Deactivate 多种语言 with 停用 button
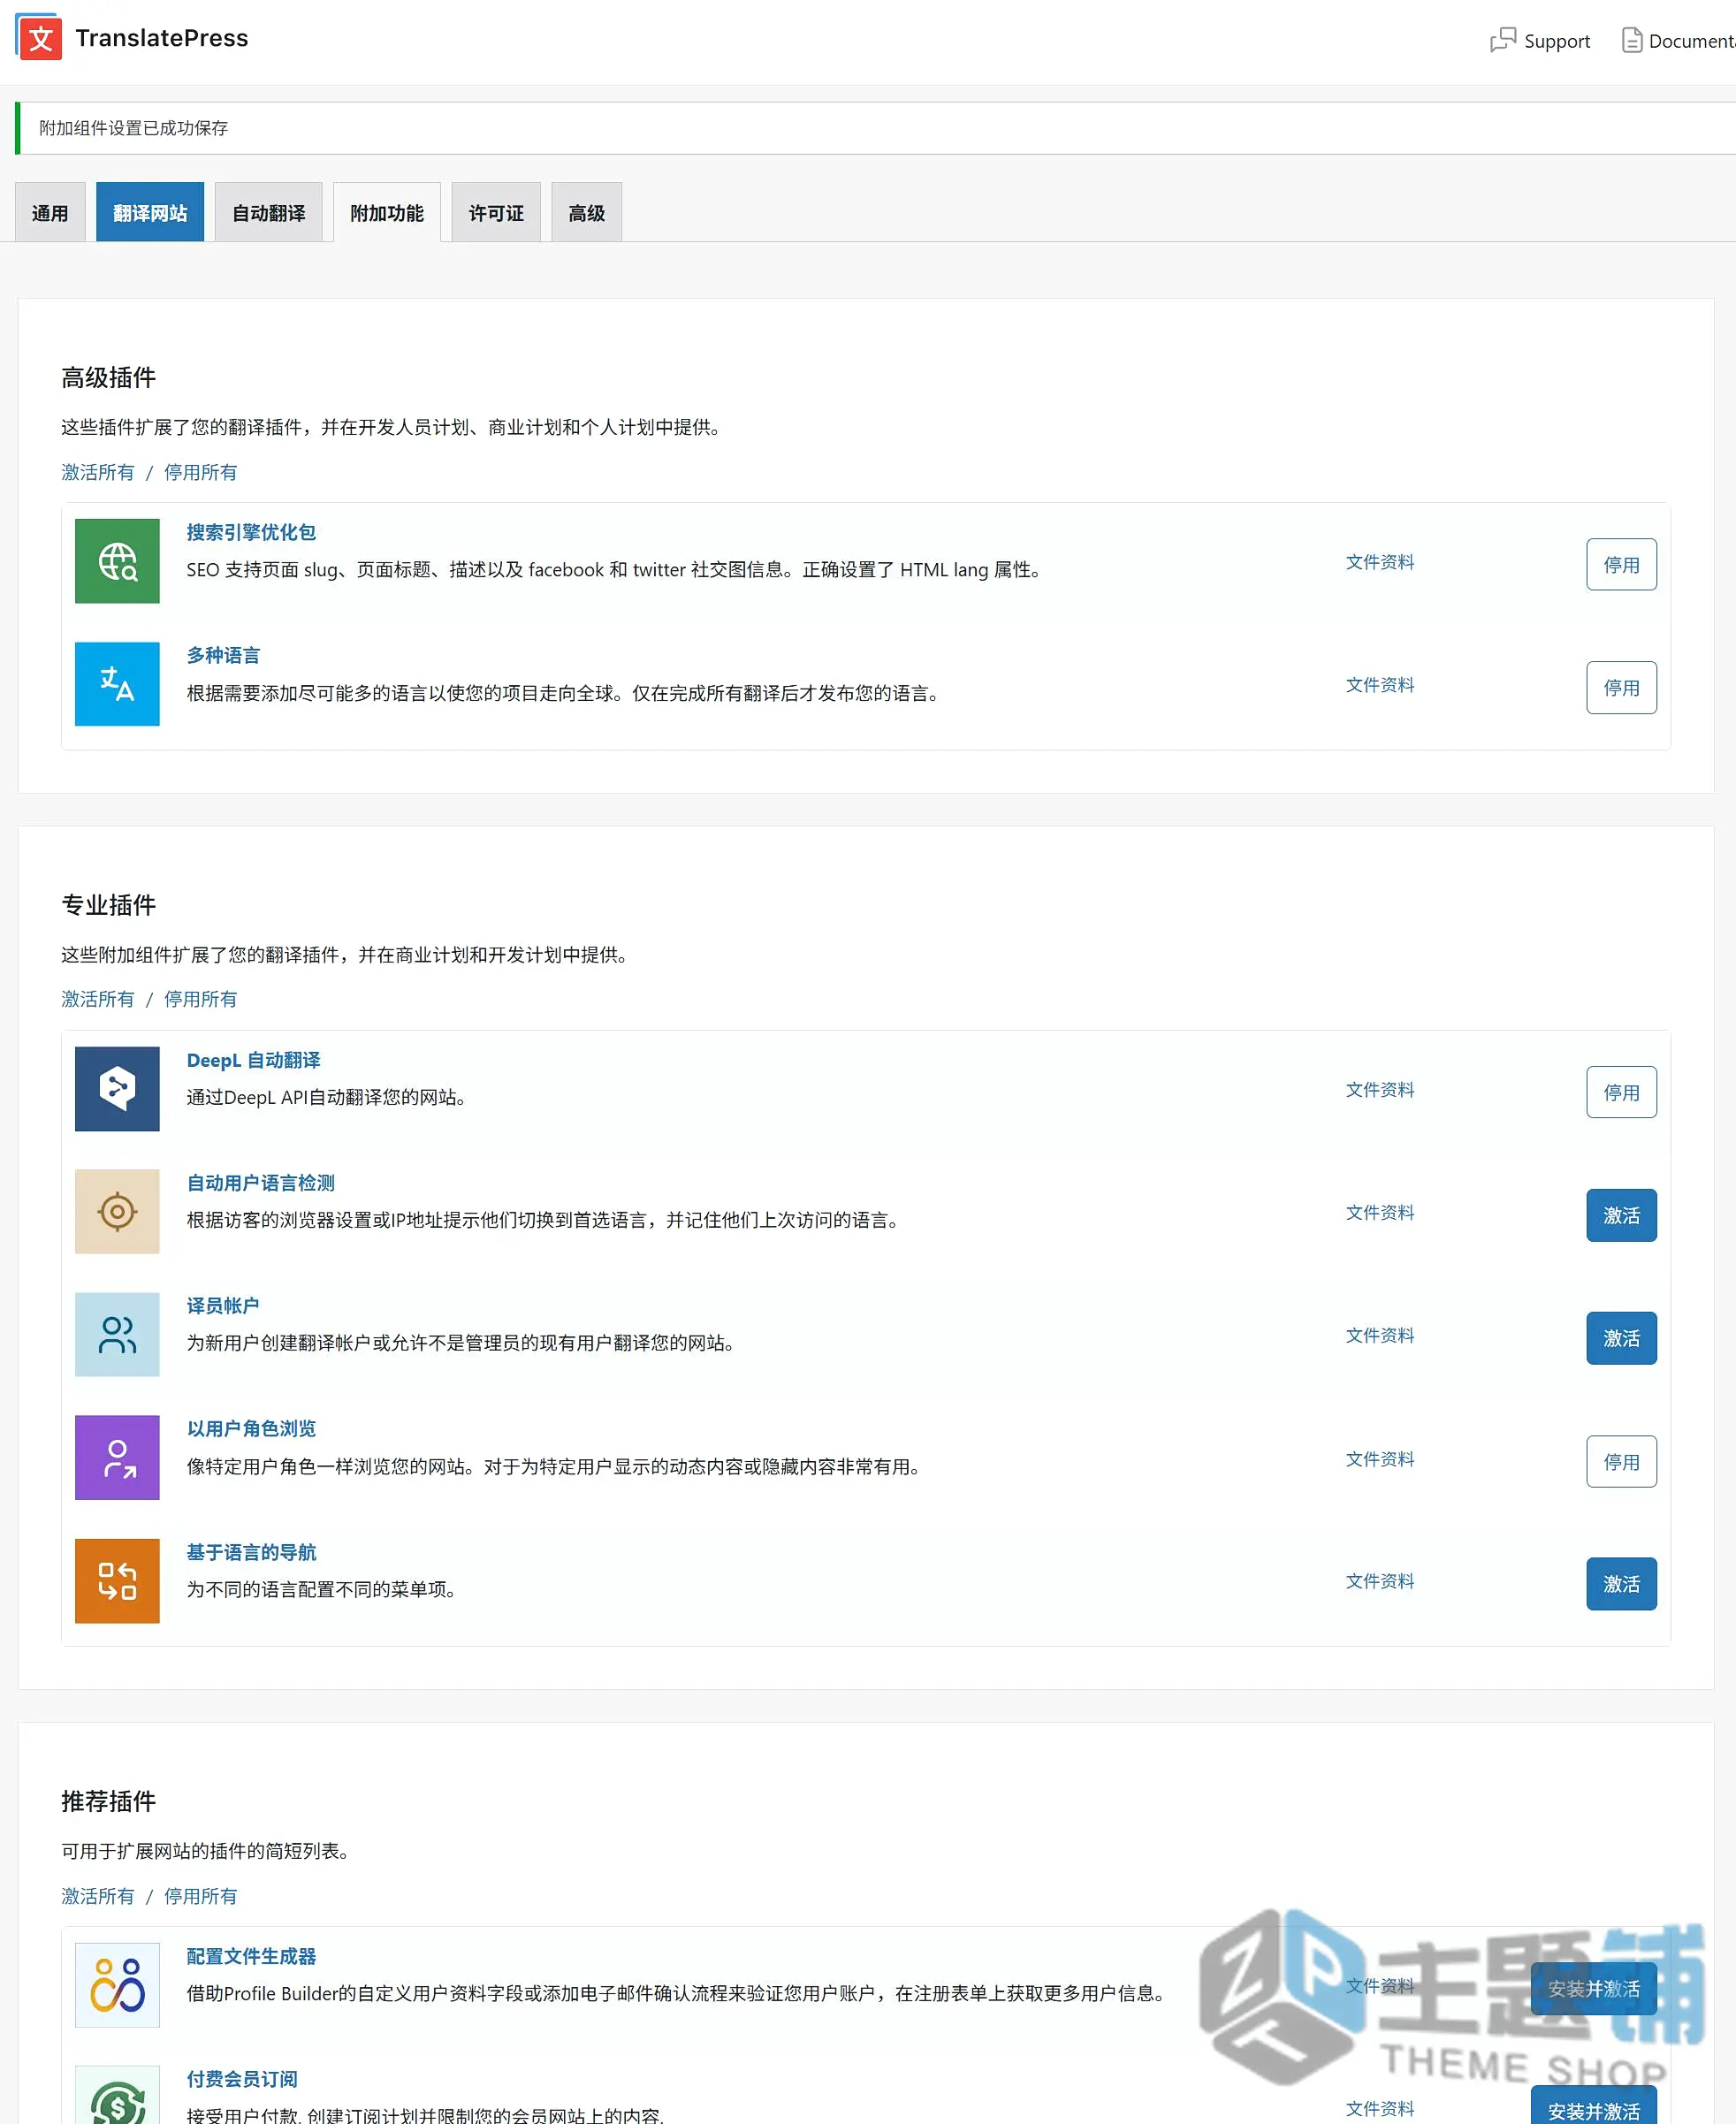The image size is (1736, 2124). pos(1621,688)
